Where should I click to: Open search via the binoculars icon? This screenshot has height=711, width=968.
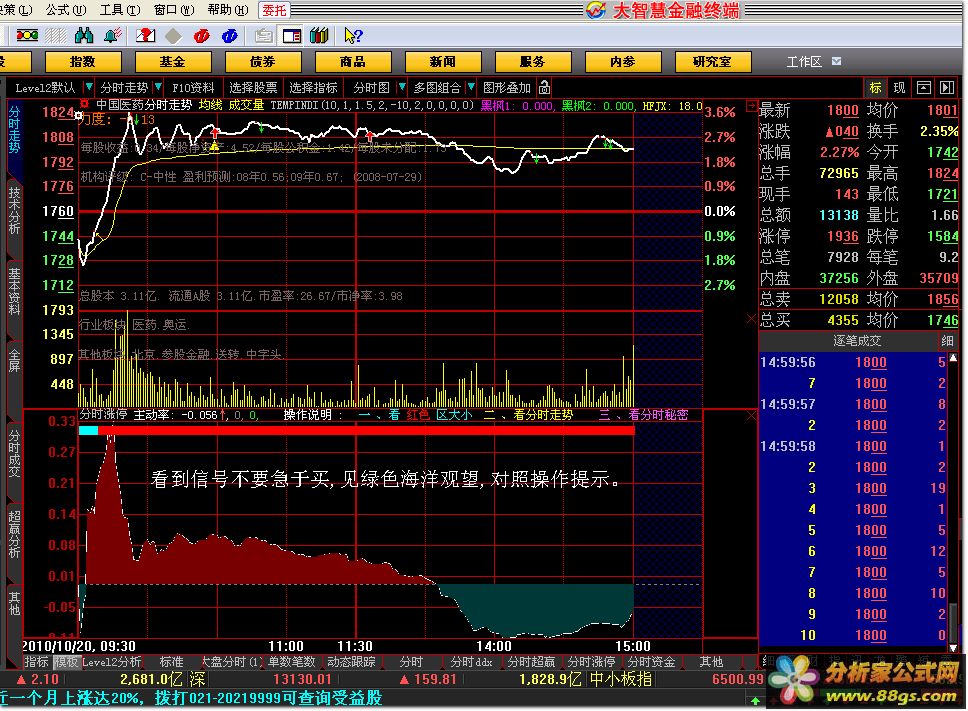(x=83, y=36)
